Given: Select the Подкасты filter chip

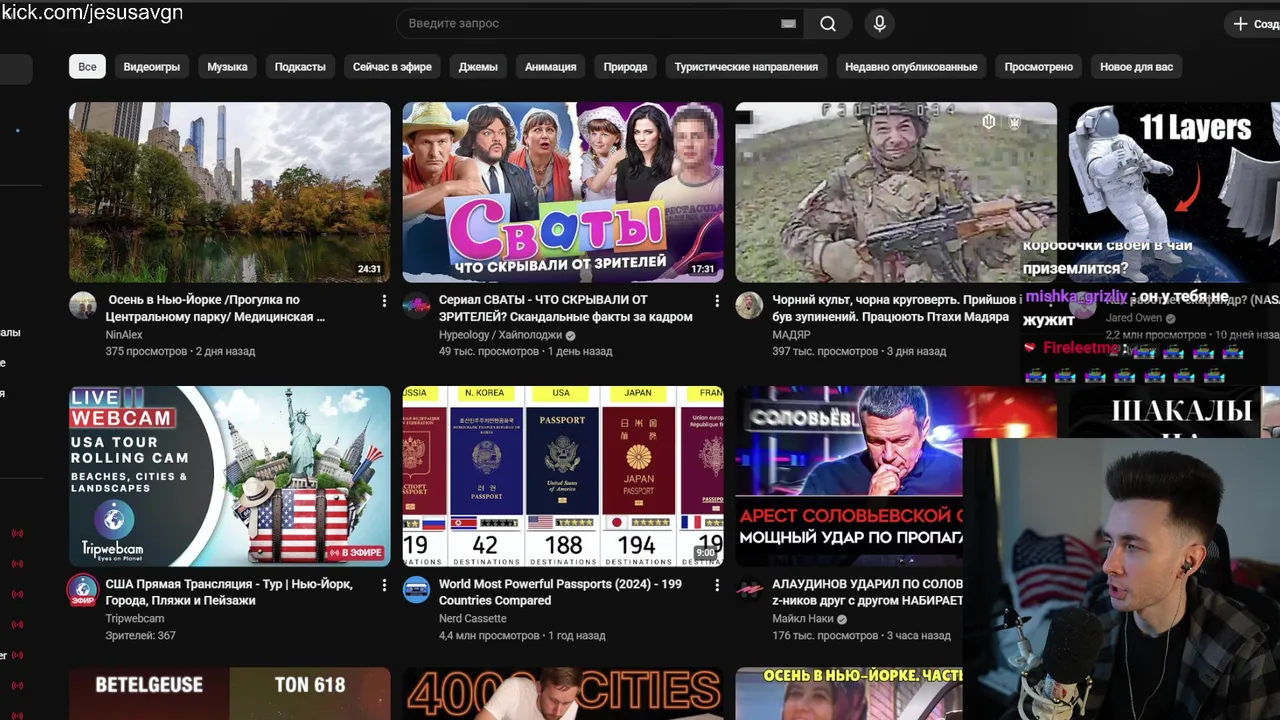Looking at the screenshot, I should point(300,67).
